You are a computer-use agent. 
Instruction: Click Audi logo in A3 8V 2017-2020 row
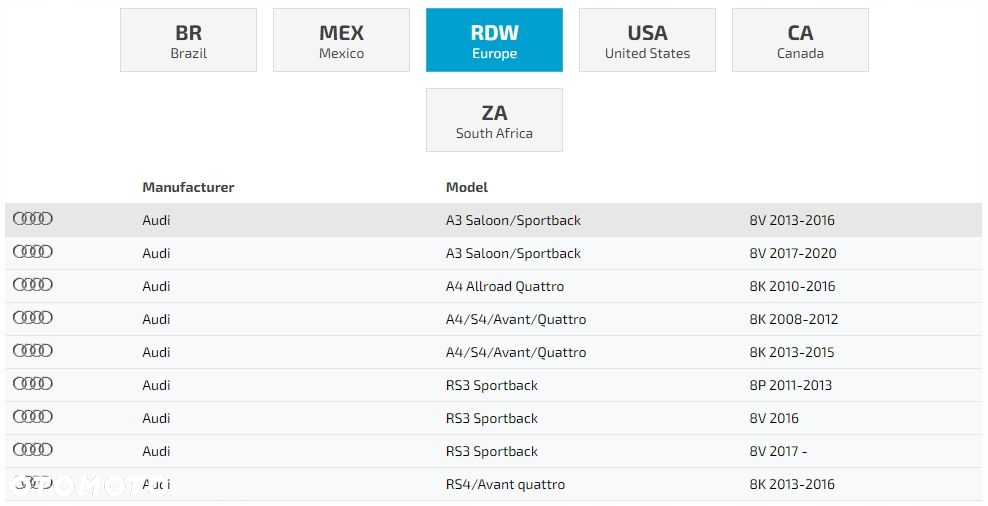click(33, 251)
